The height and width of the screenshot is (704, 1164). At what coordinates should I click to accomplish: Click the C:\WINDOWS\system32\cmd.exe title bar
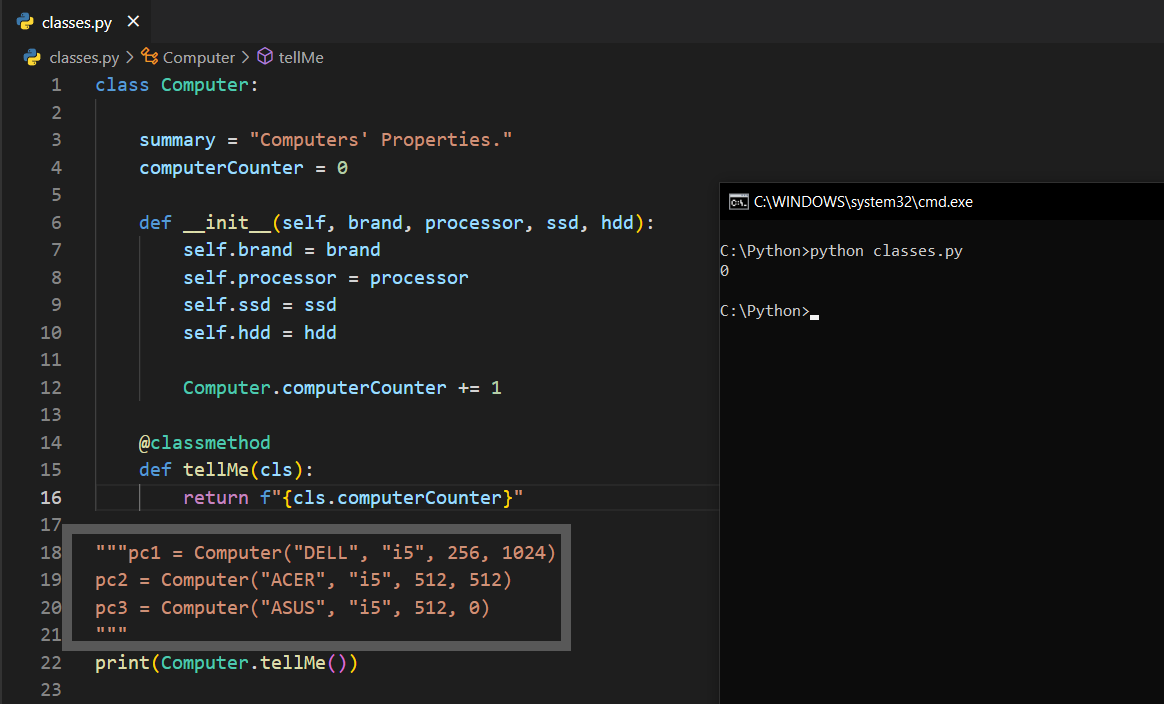pos(863,202)
